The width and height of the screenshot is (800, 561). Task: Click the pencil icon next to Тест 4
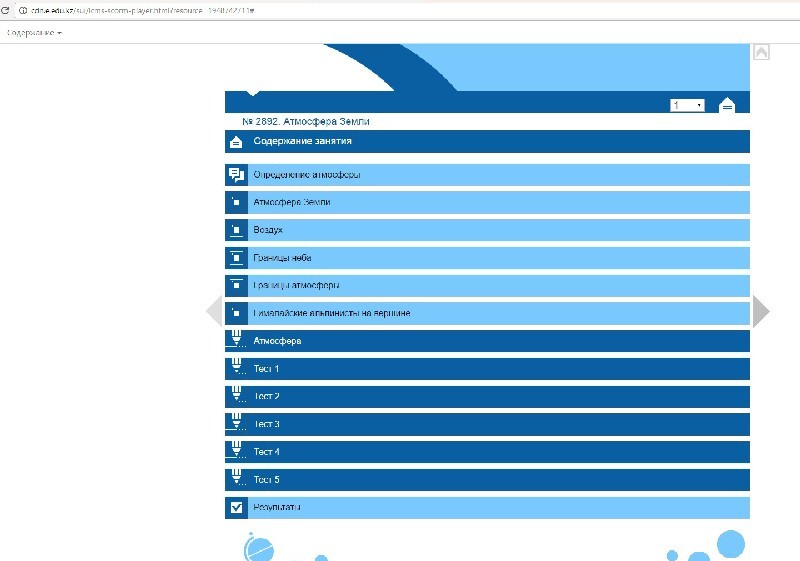(236, 451)
